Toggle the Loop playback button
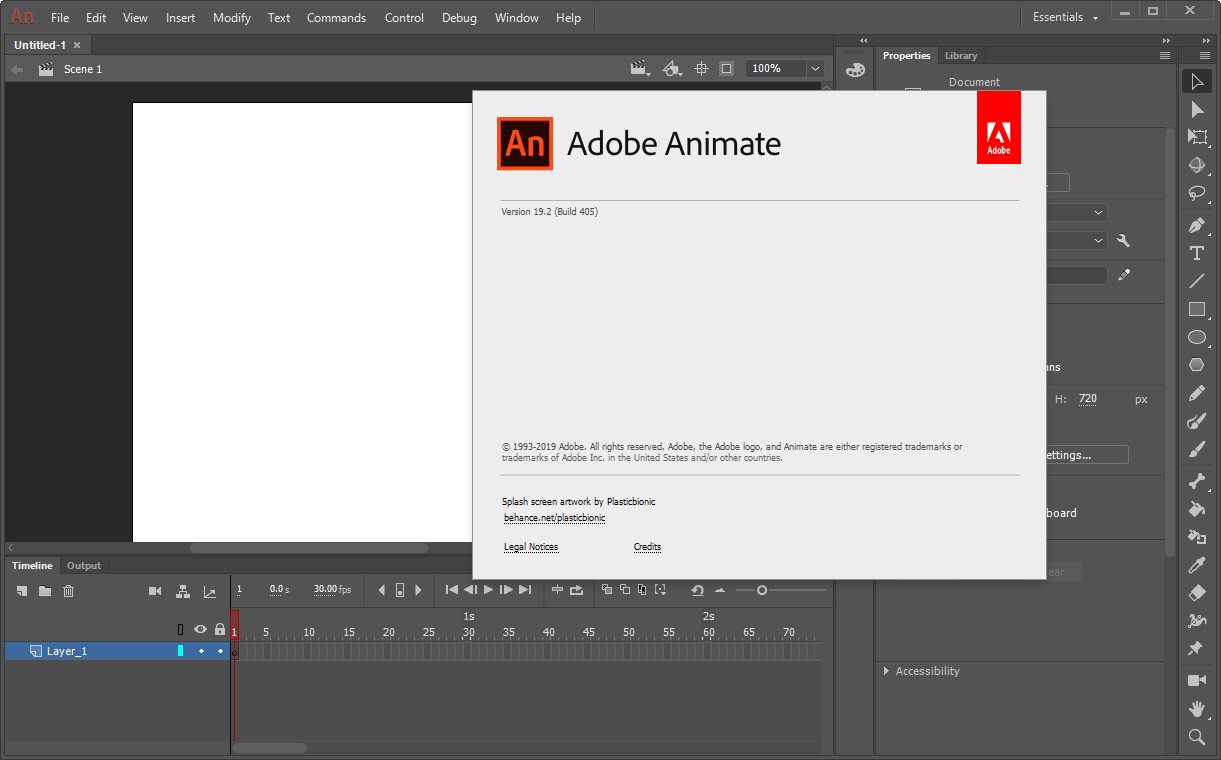 click(577, 590)
